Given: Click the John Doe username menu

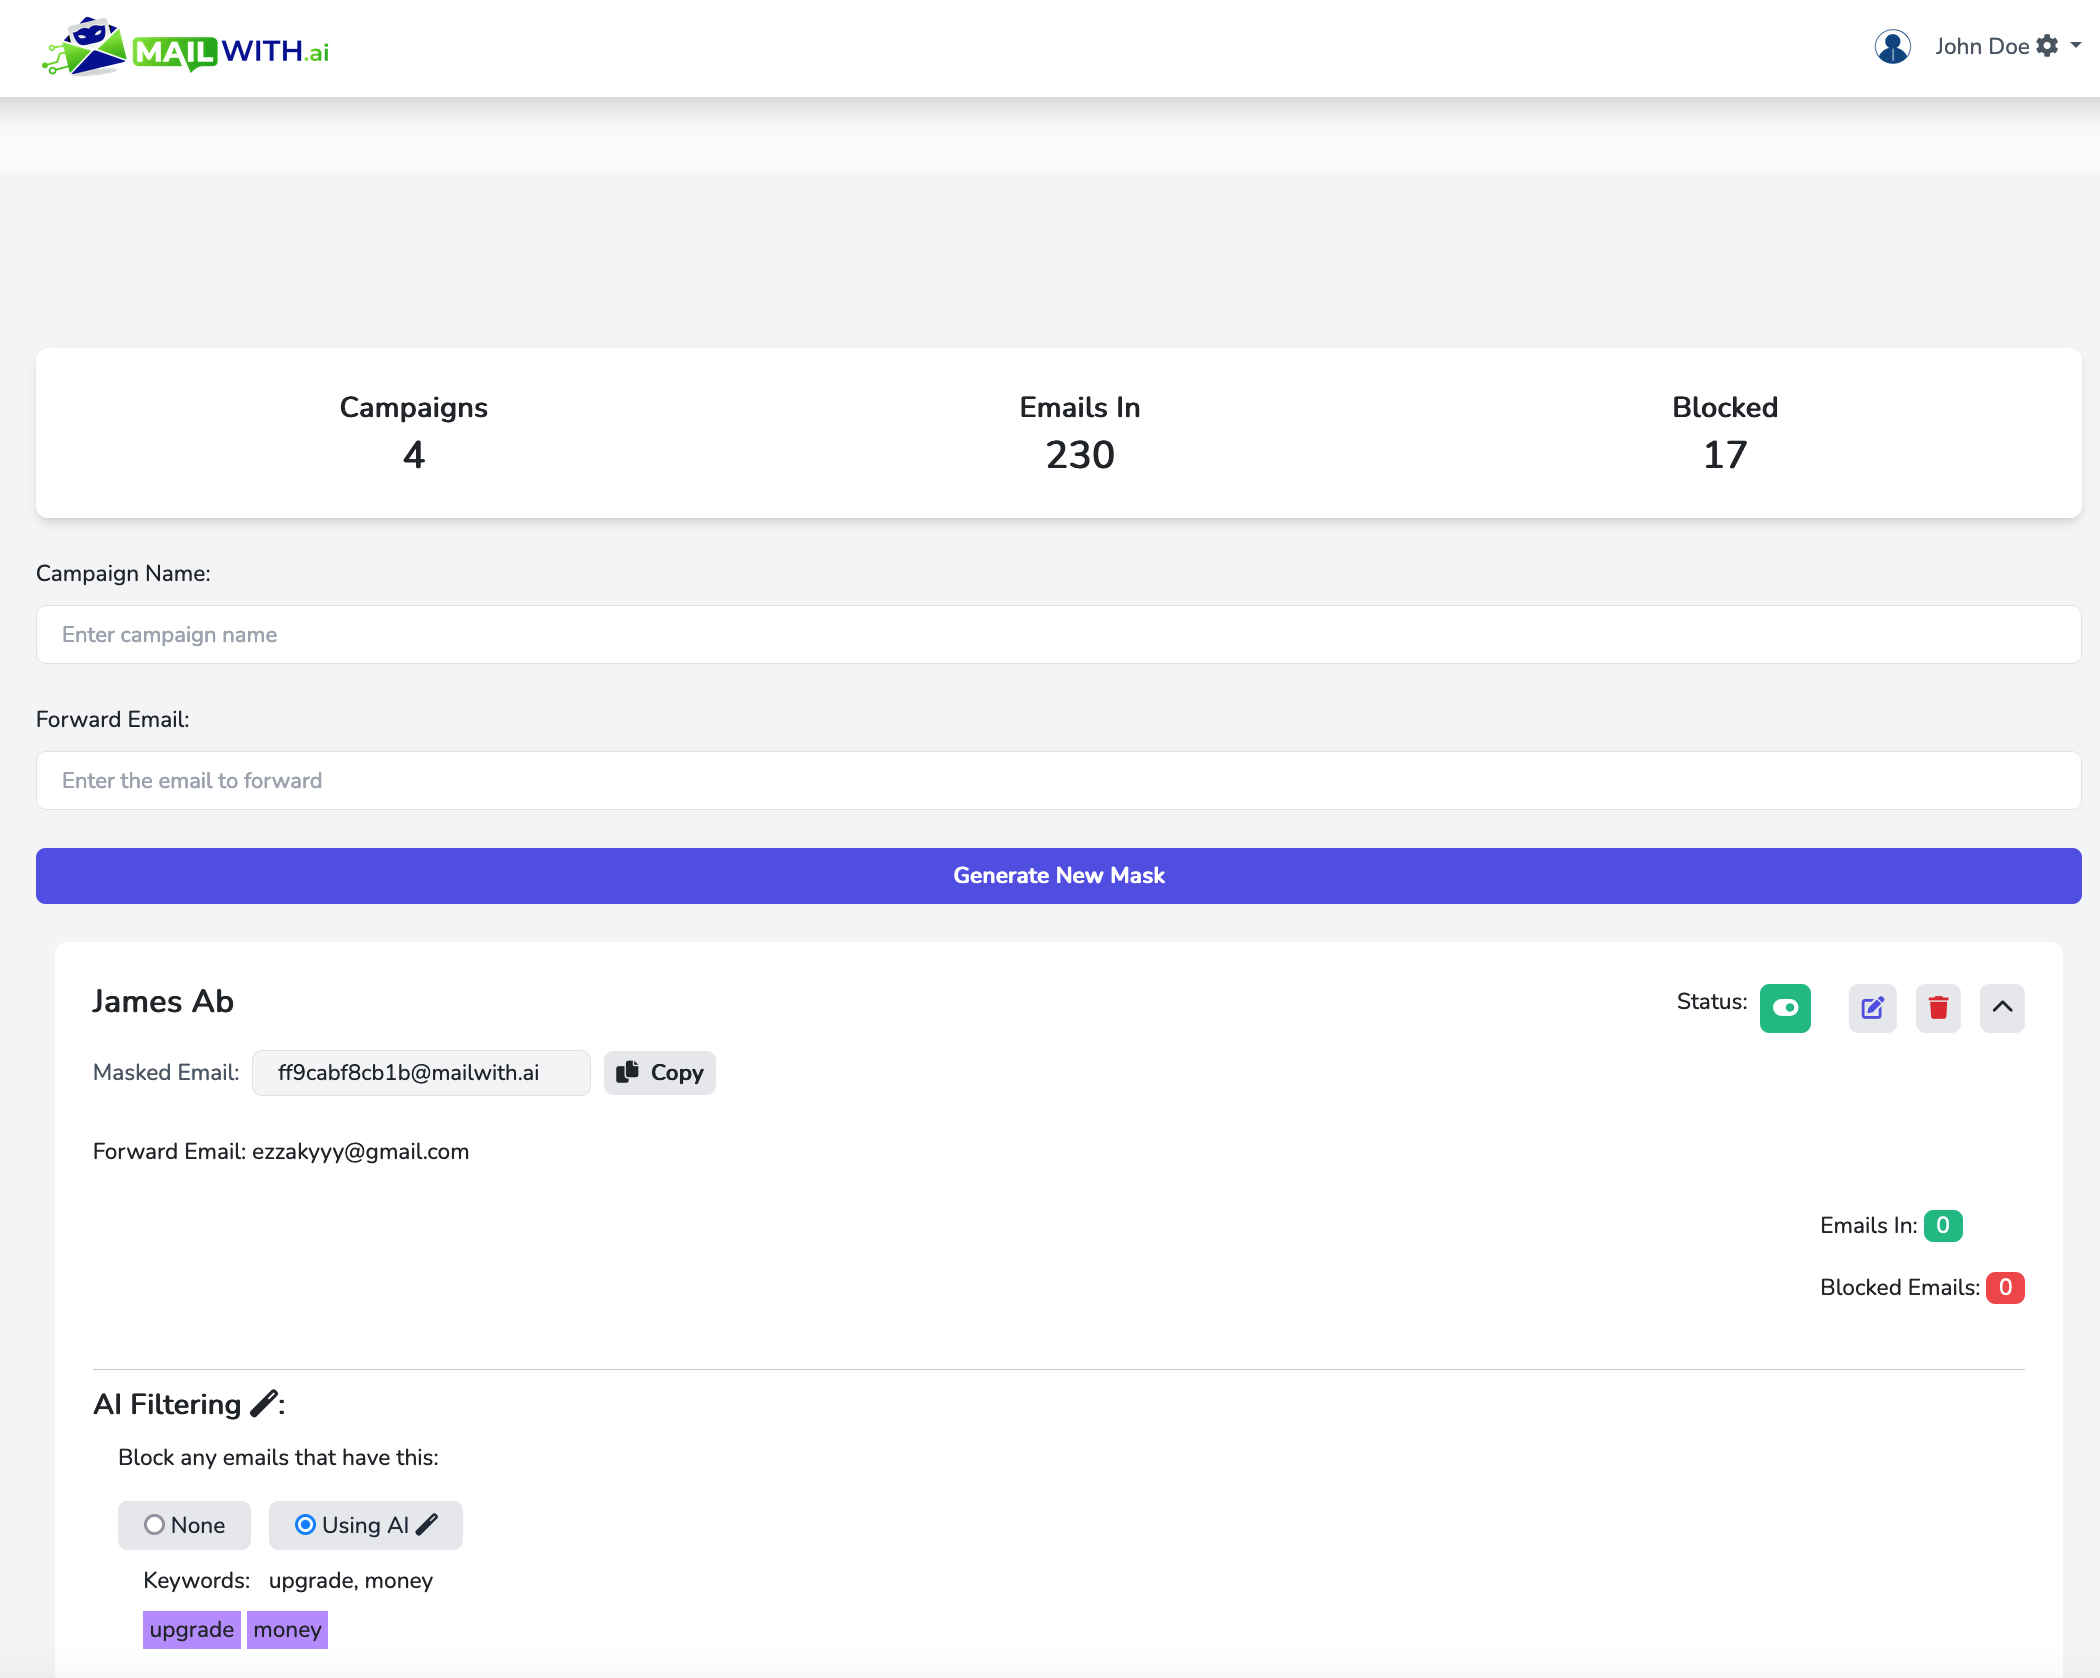Looking at the screenshot, I should click(1981, 47).
